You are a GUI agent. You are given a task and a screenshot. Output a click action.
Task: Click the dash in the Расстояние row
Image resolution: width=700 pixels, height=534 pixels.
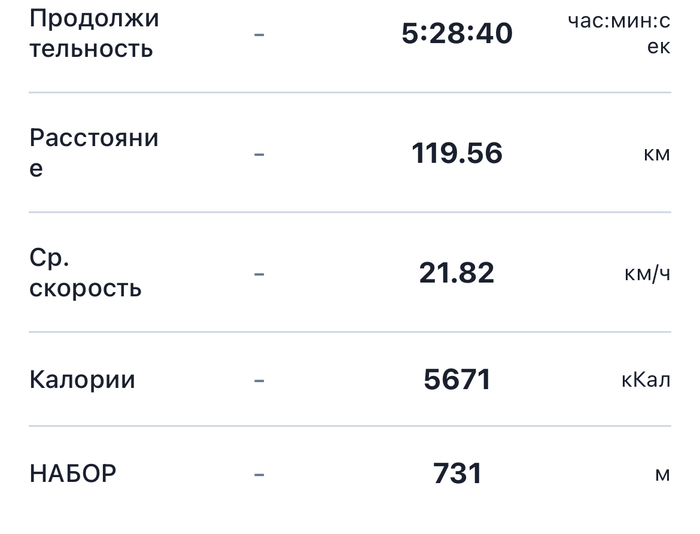click(259, 154)
